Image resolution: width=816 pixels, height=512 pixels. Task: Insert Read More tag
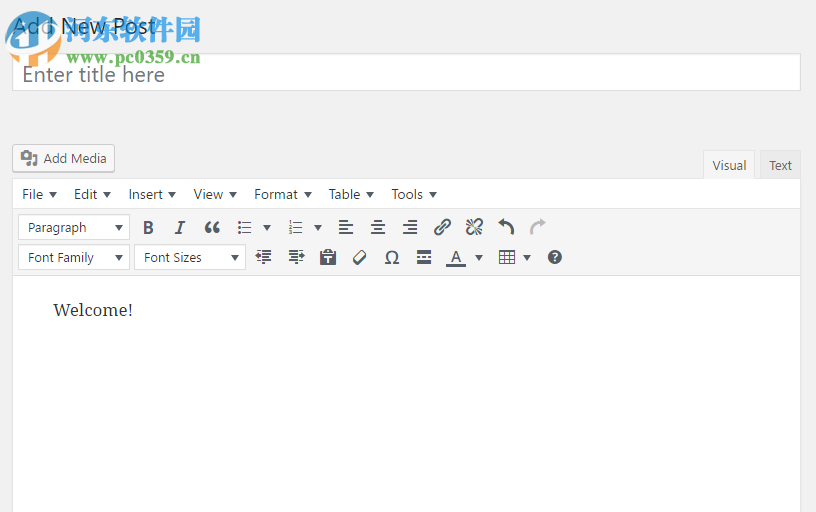click(424, 257)
